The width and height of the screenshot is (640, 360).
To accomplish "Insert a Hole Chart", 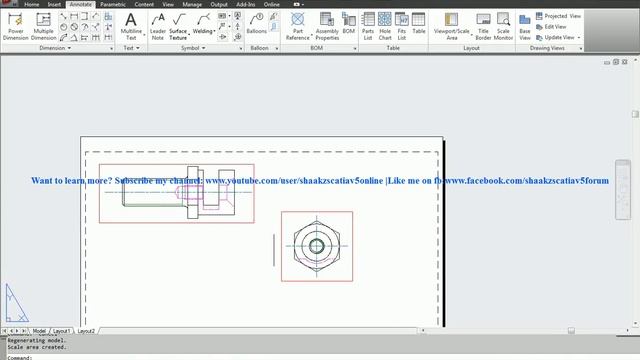I will pos(385,26).
